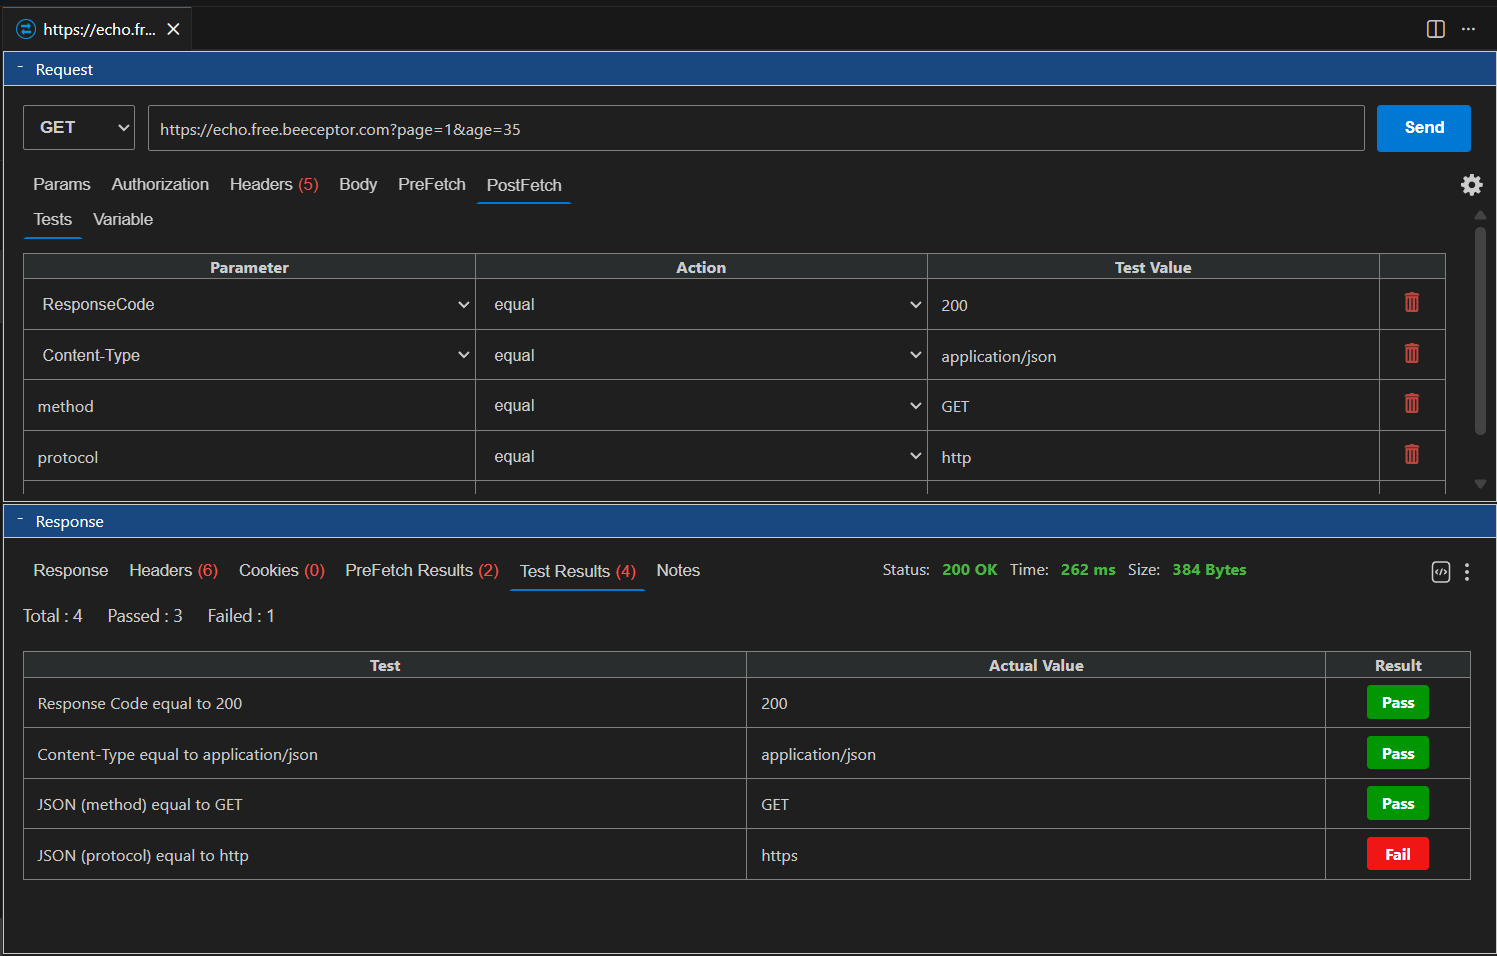Image resolution: width=1497 pixels, height=956 pixels.
Task: Click the 262 ms time value
Action: (1088, 570)
